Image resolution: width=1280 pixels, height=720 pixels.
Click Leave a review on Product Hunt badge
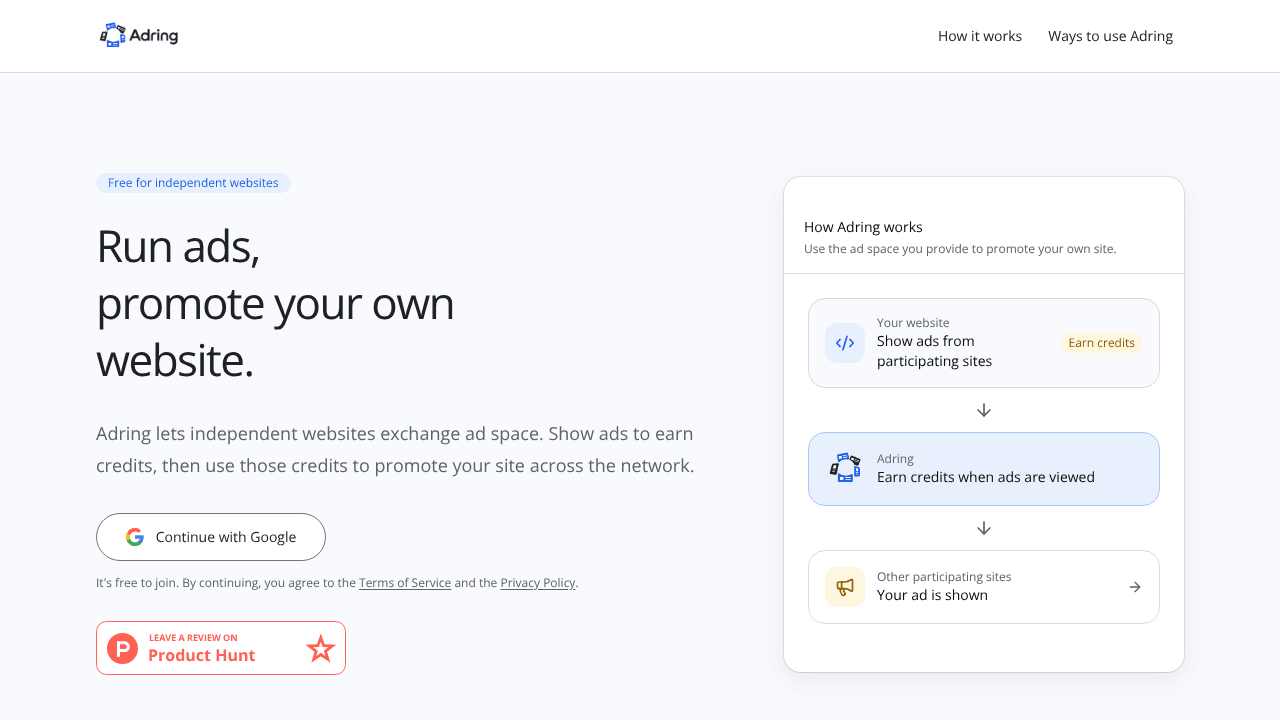pyautogui.click(x=221, y=648)
